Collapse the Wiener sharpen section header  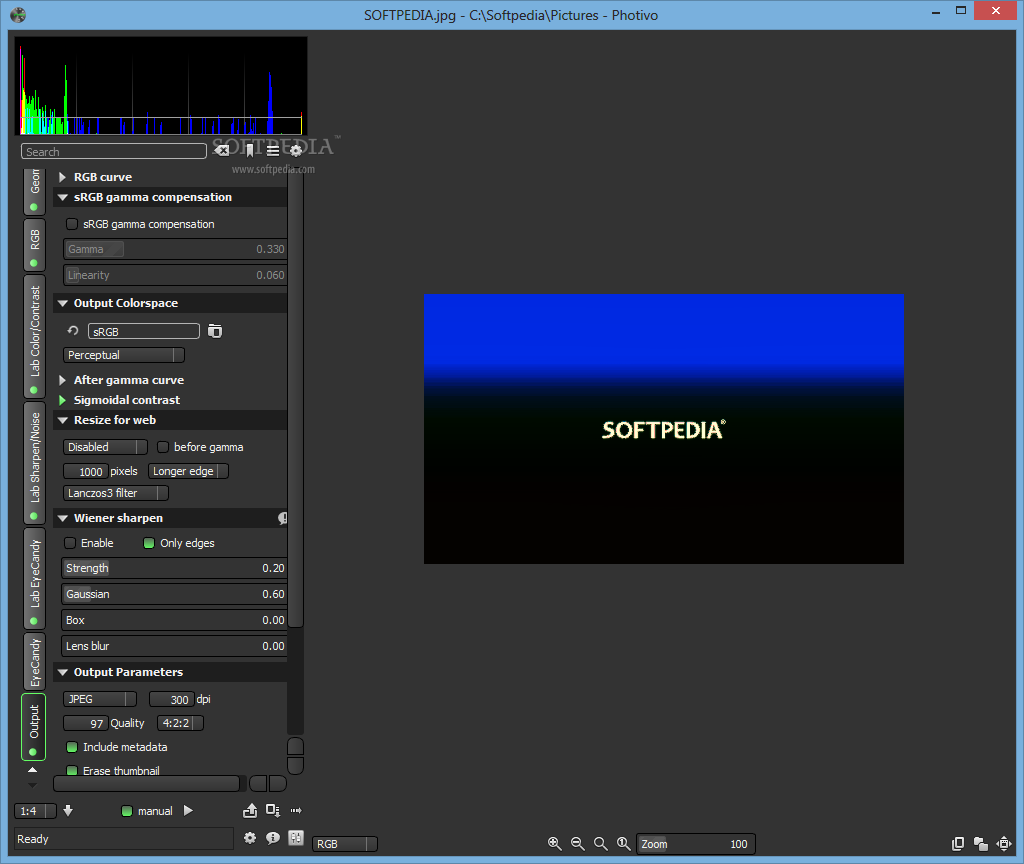tap(118, 518)
